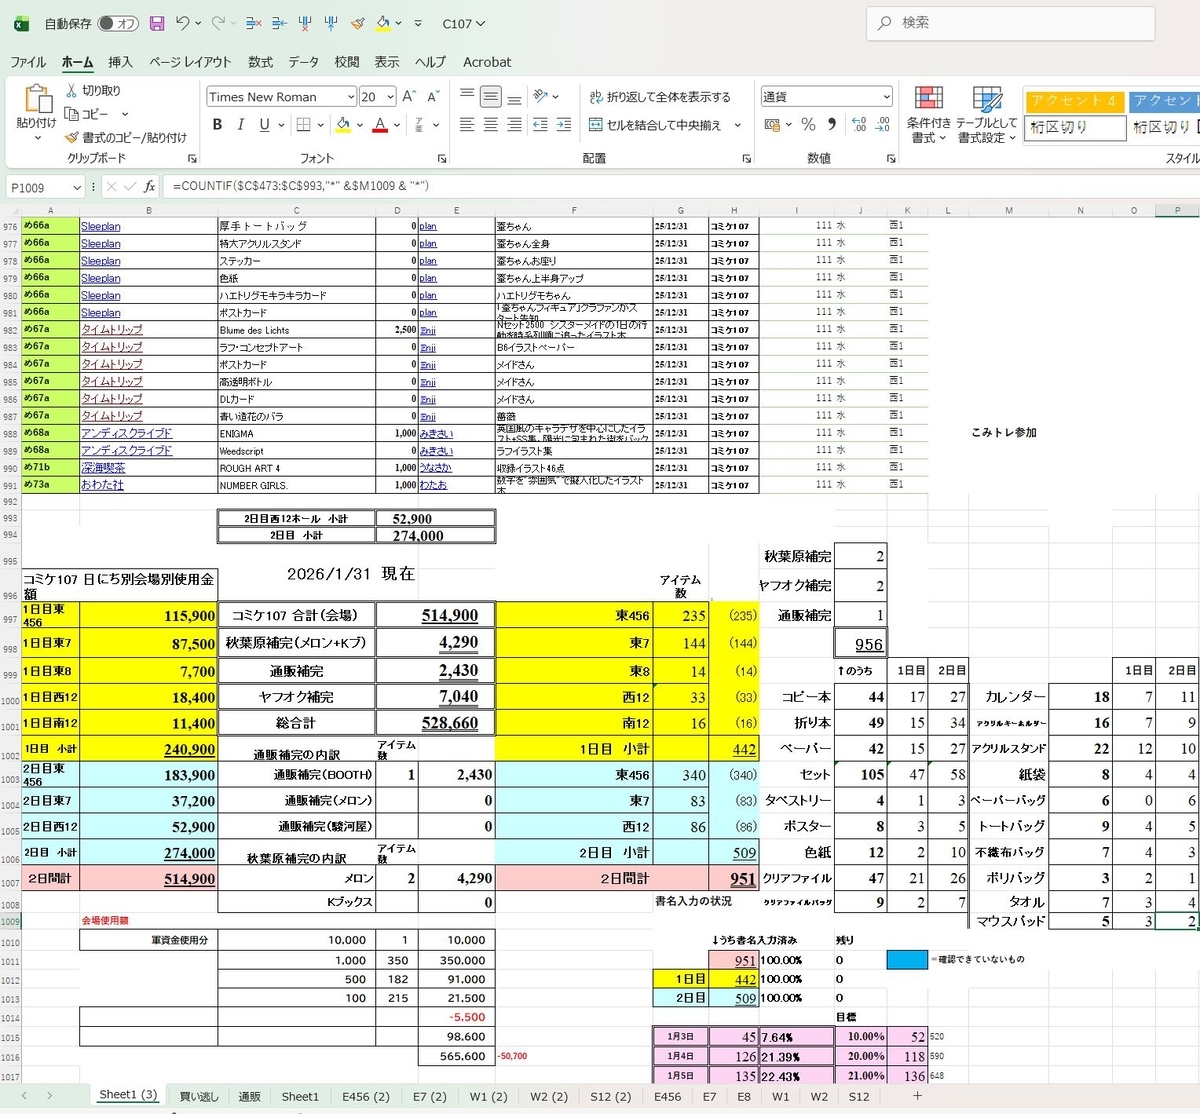1200x1114 pixels.
Task: Apply cell borders icon
Action: [x=303, y=125]
